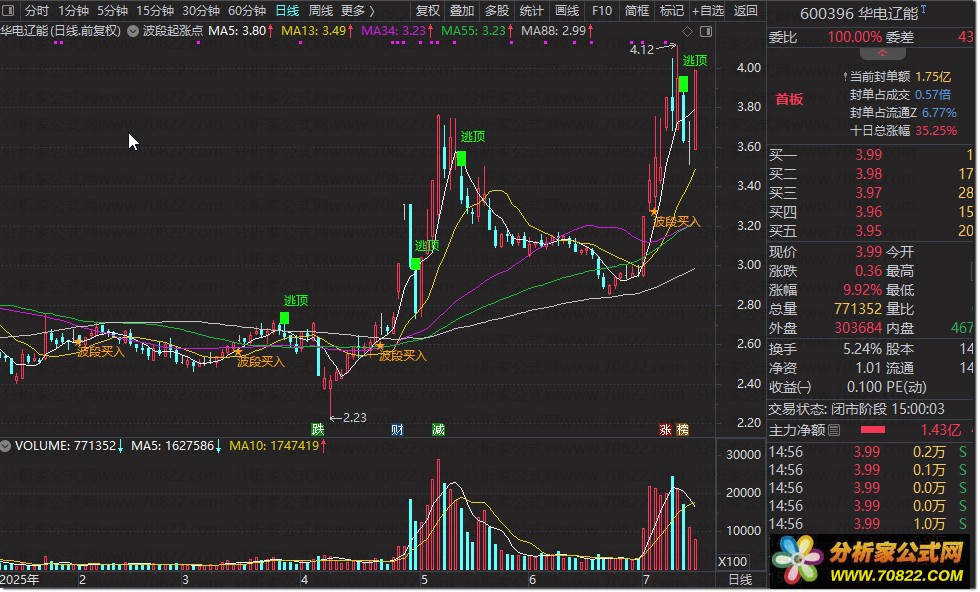980x592 pixels.
Task: Switch to 分时 intraday view
Action: (x=37, y=11)
